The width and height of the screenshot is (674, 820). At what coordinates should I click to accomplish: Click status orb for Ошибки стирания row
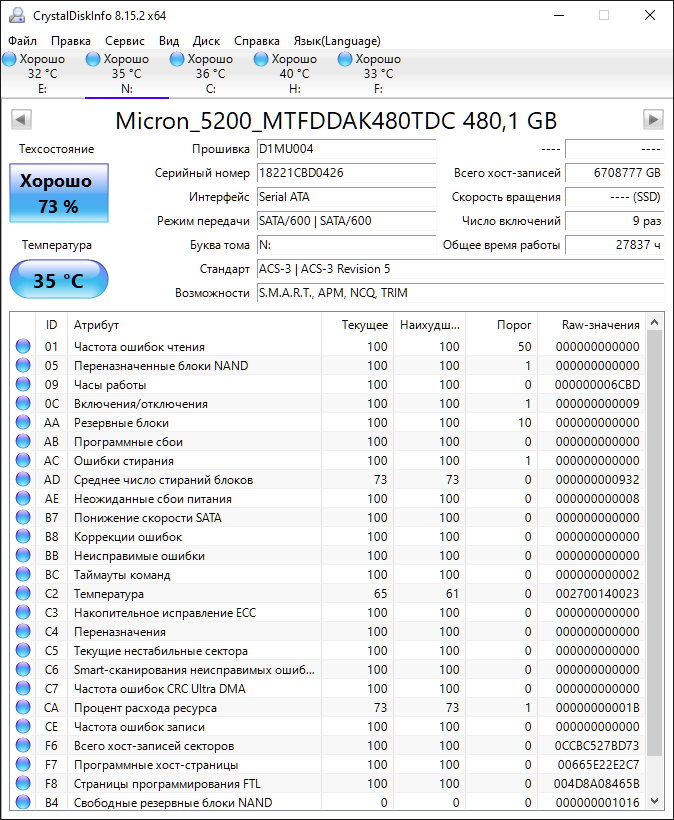23,460
